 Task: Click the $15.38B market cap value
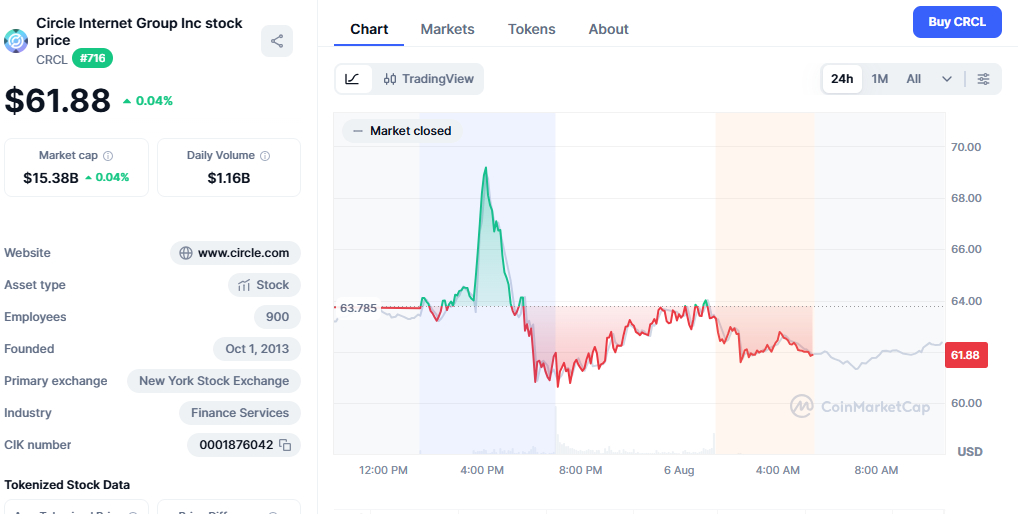coord(51,178)
